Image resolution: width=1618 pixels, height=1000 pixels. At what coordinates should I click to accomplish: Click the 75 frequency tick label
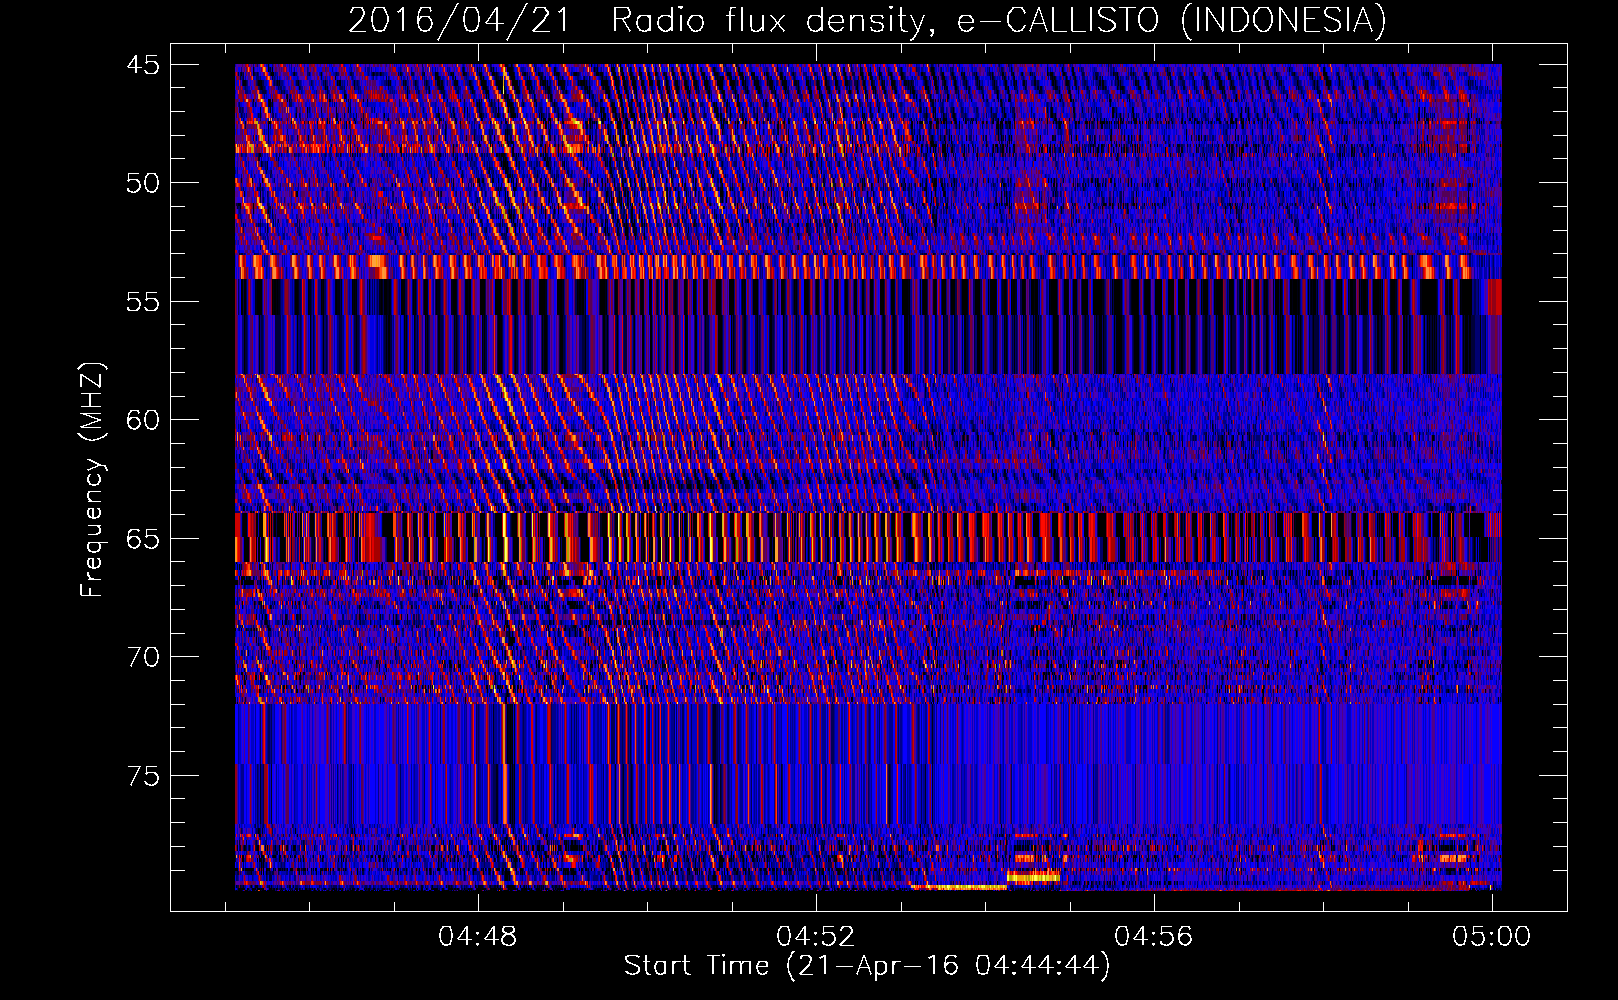pos(142,776)
